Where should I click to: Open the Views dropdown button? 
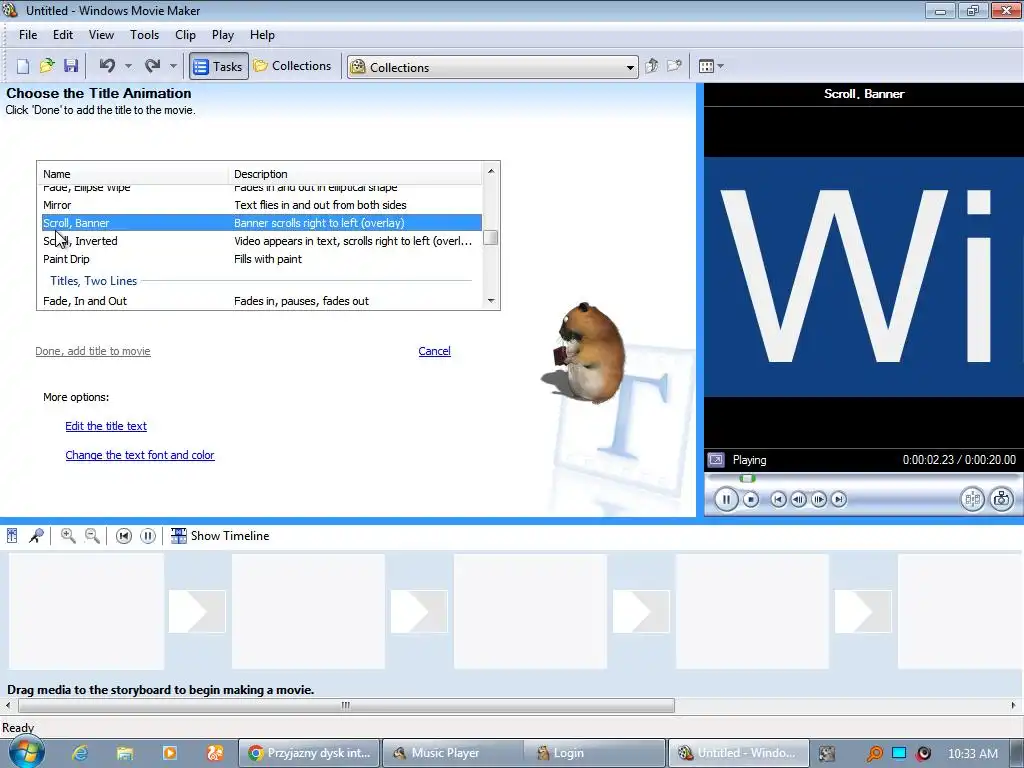pos(711,66)
